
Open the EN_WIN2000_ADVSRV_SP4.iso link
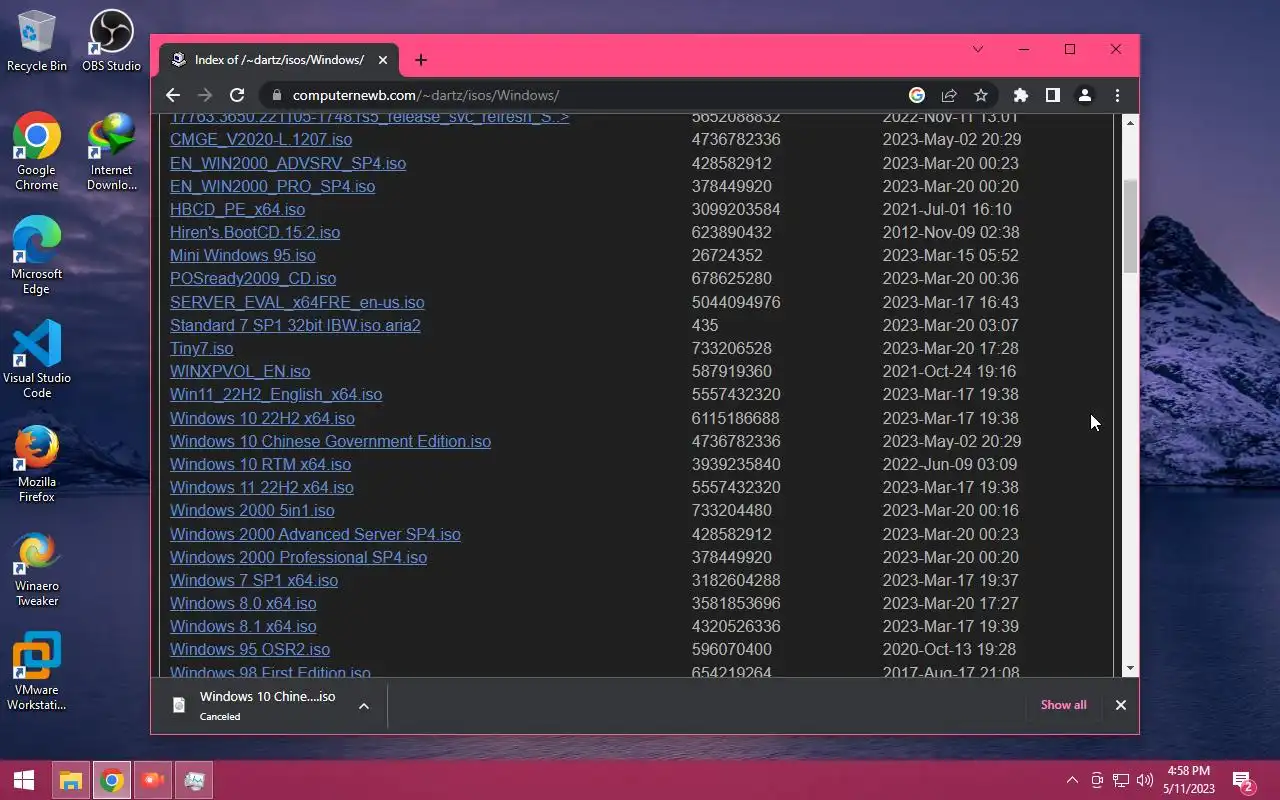(288, 163)
